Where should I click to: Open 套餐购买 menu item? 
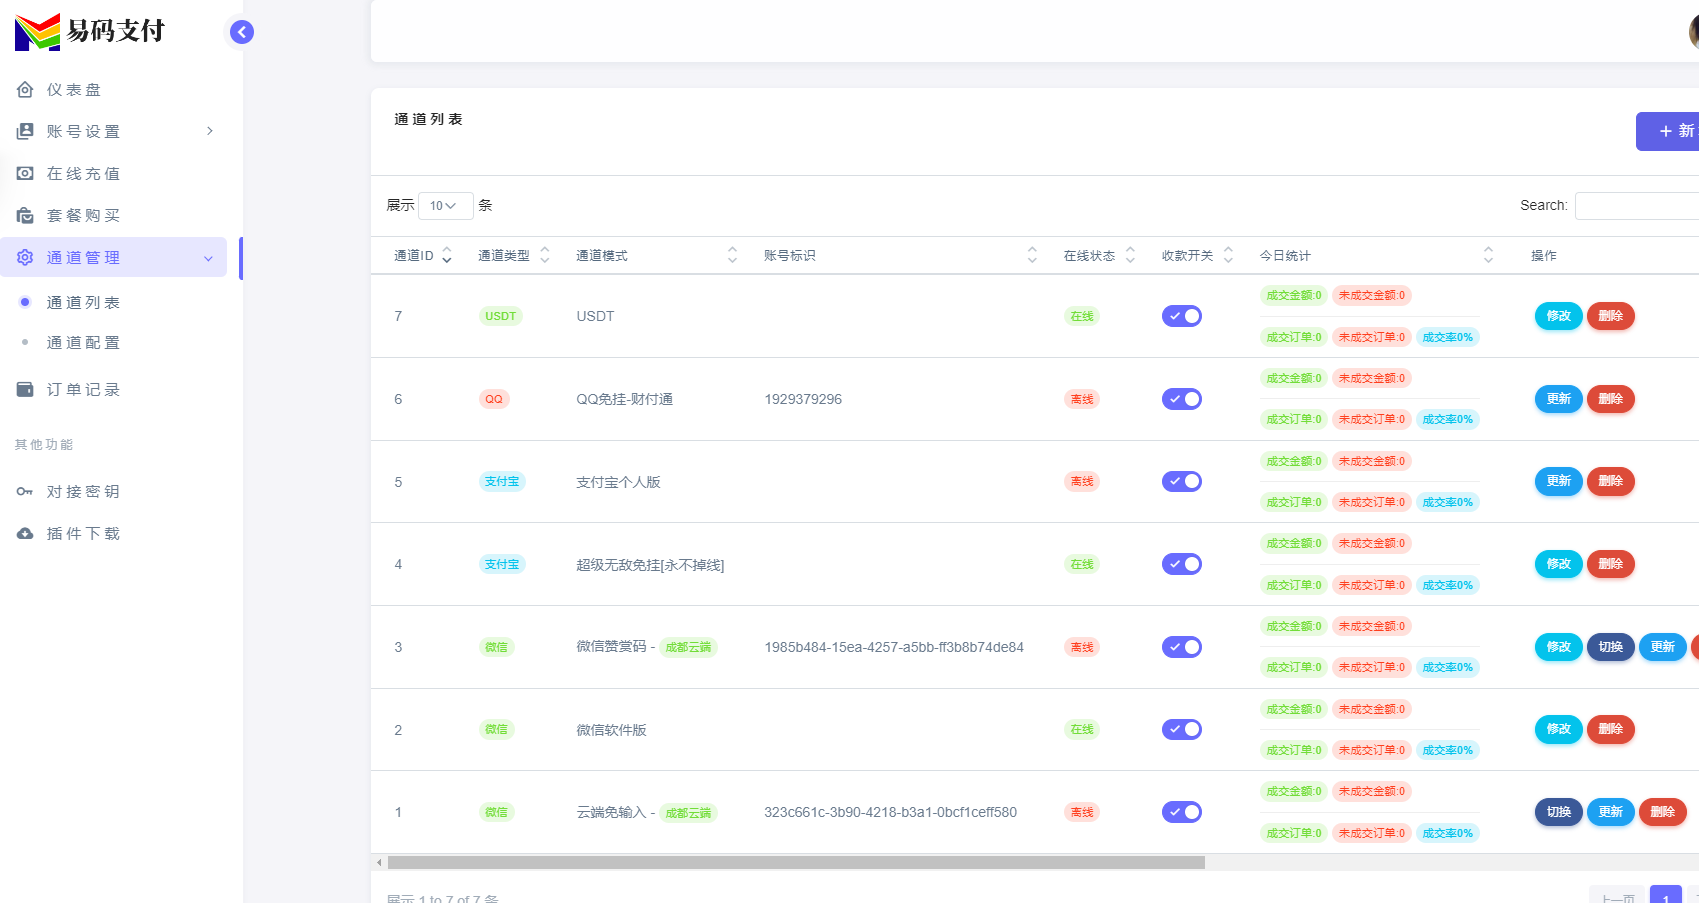pos(114,215)
